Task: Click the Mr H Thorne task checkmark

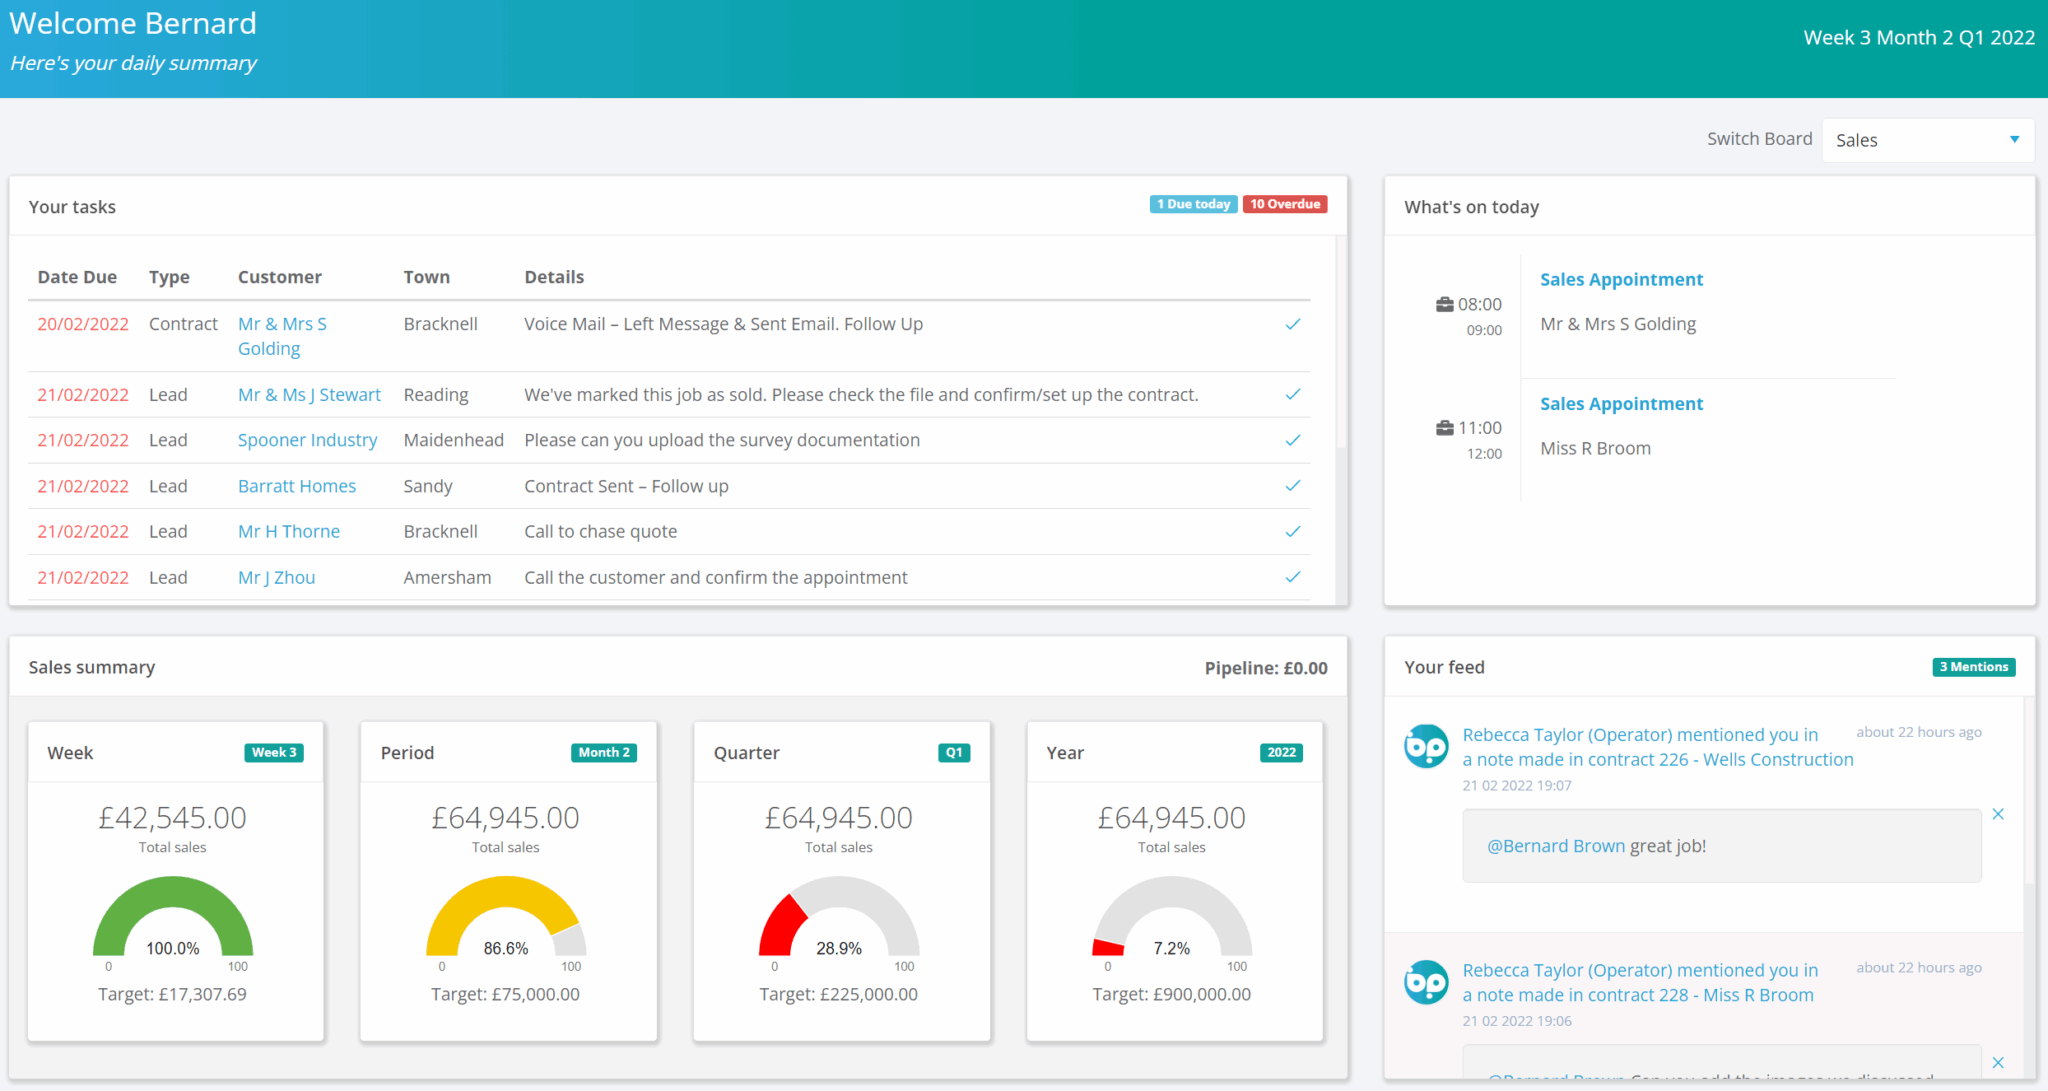Action: click(x=1292, y=531)
